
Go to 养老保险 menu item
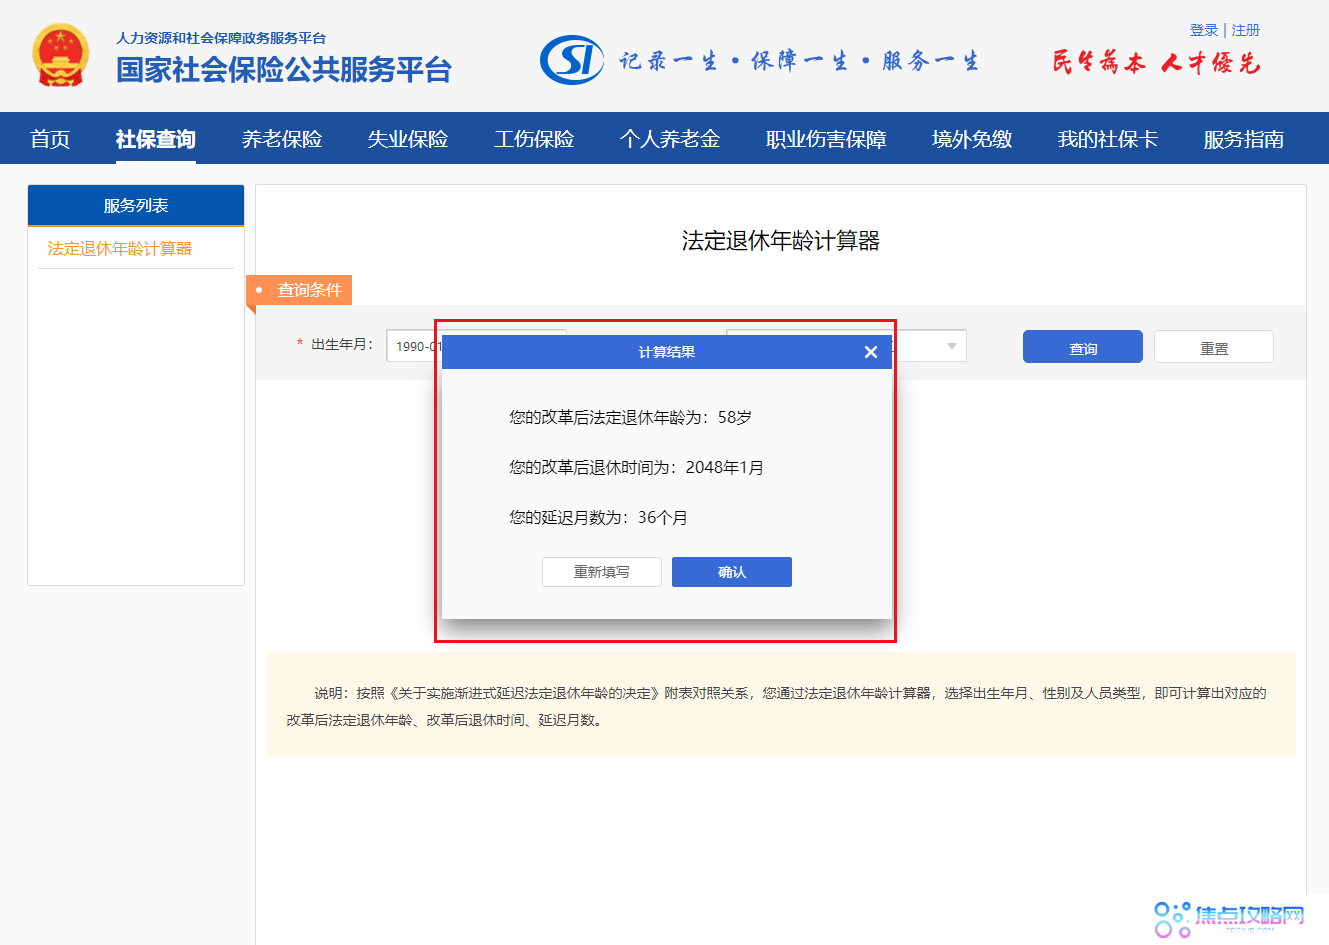point(282,139)
